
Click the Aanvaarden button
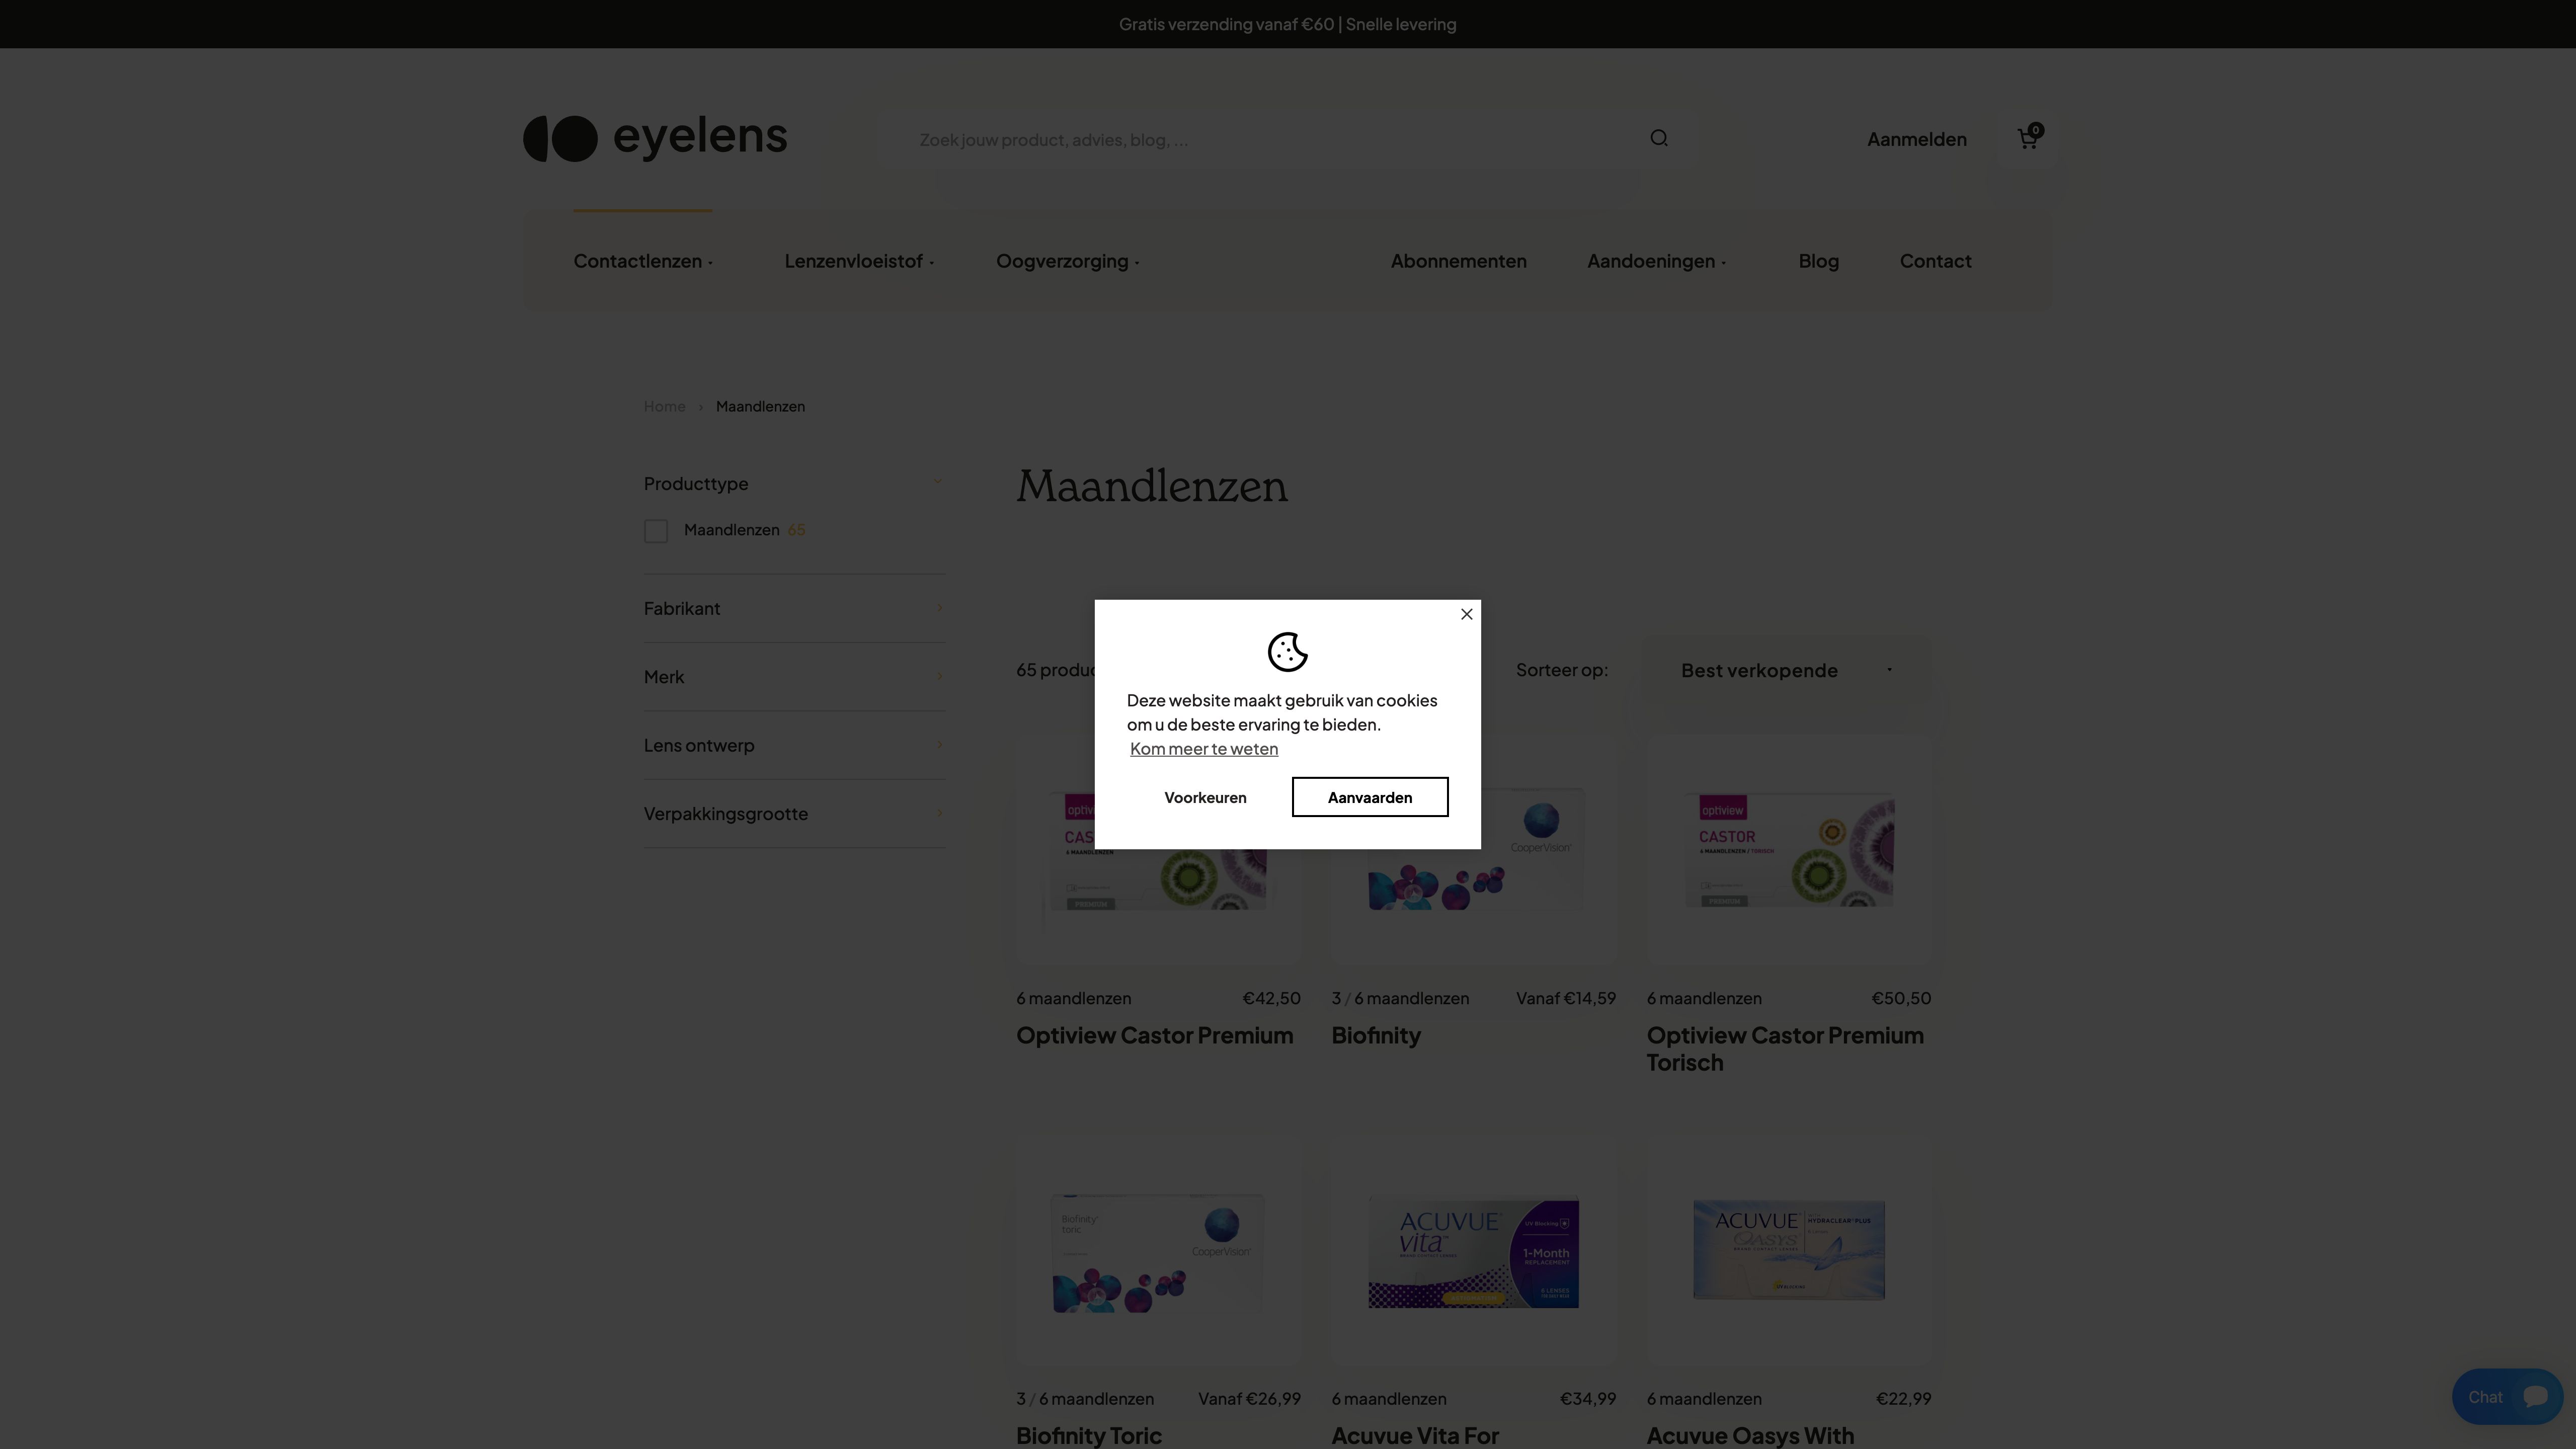point(1370,797)
